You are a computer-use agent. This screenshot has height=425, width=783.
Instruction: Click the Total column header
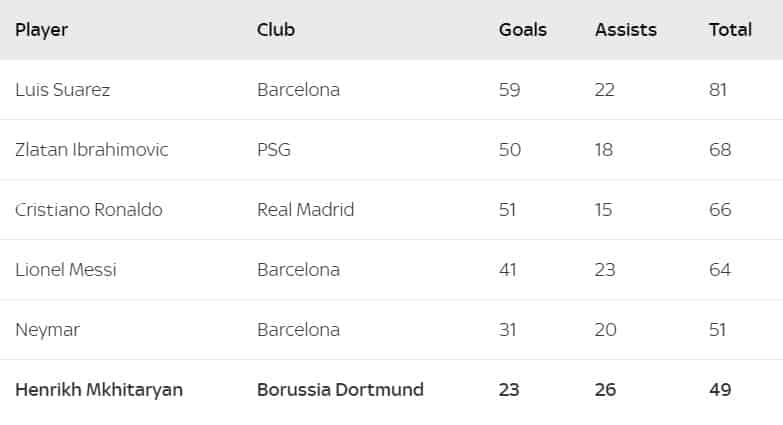(730, 30)
